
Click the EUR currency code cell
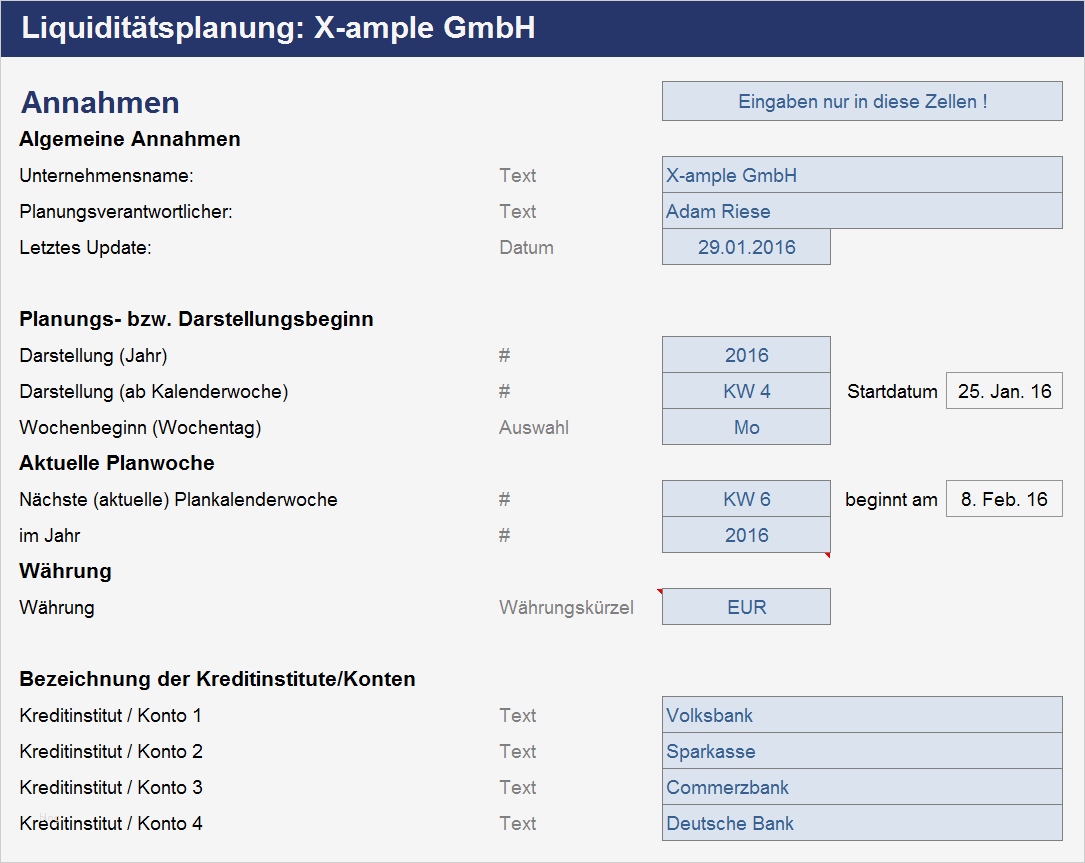click(x=746, y=607)
